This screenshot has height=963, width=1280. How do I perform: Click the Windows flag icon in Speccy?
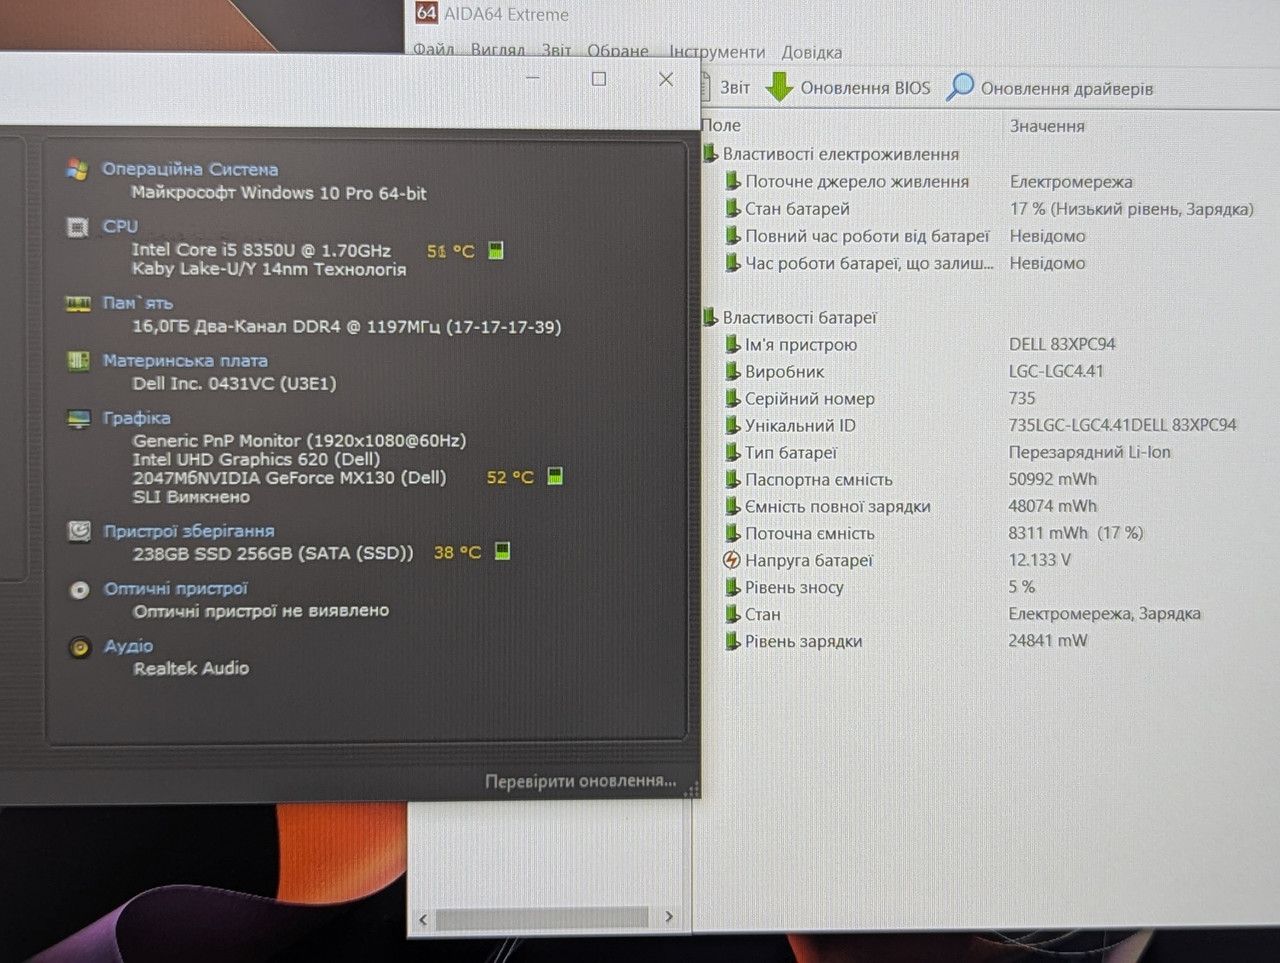(77, 169)
